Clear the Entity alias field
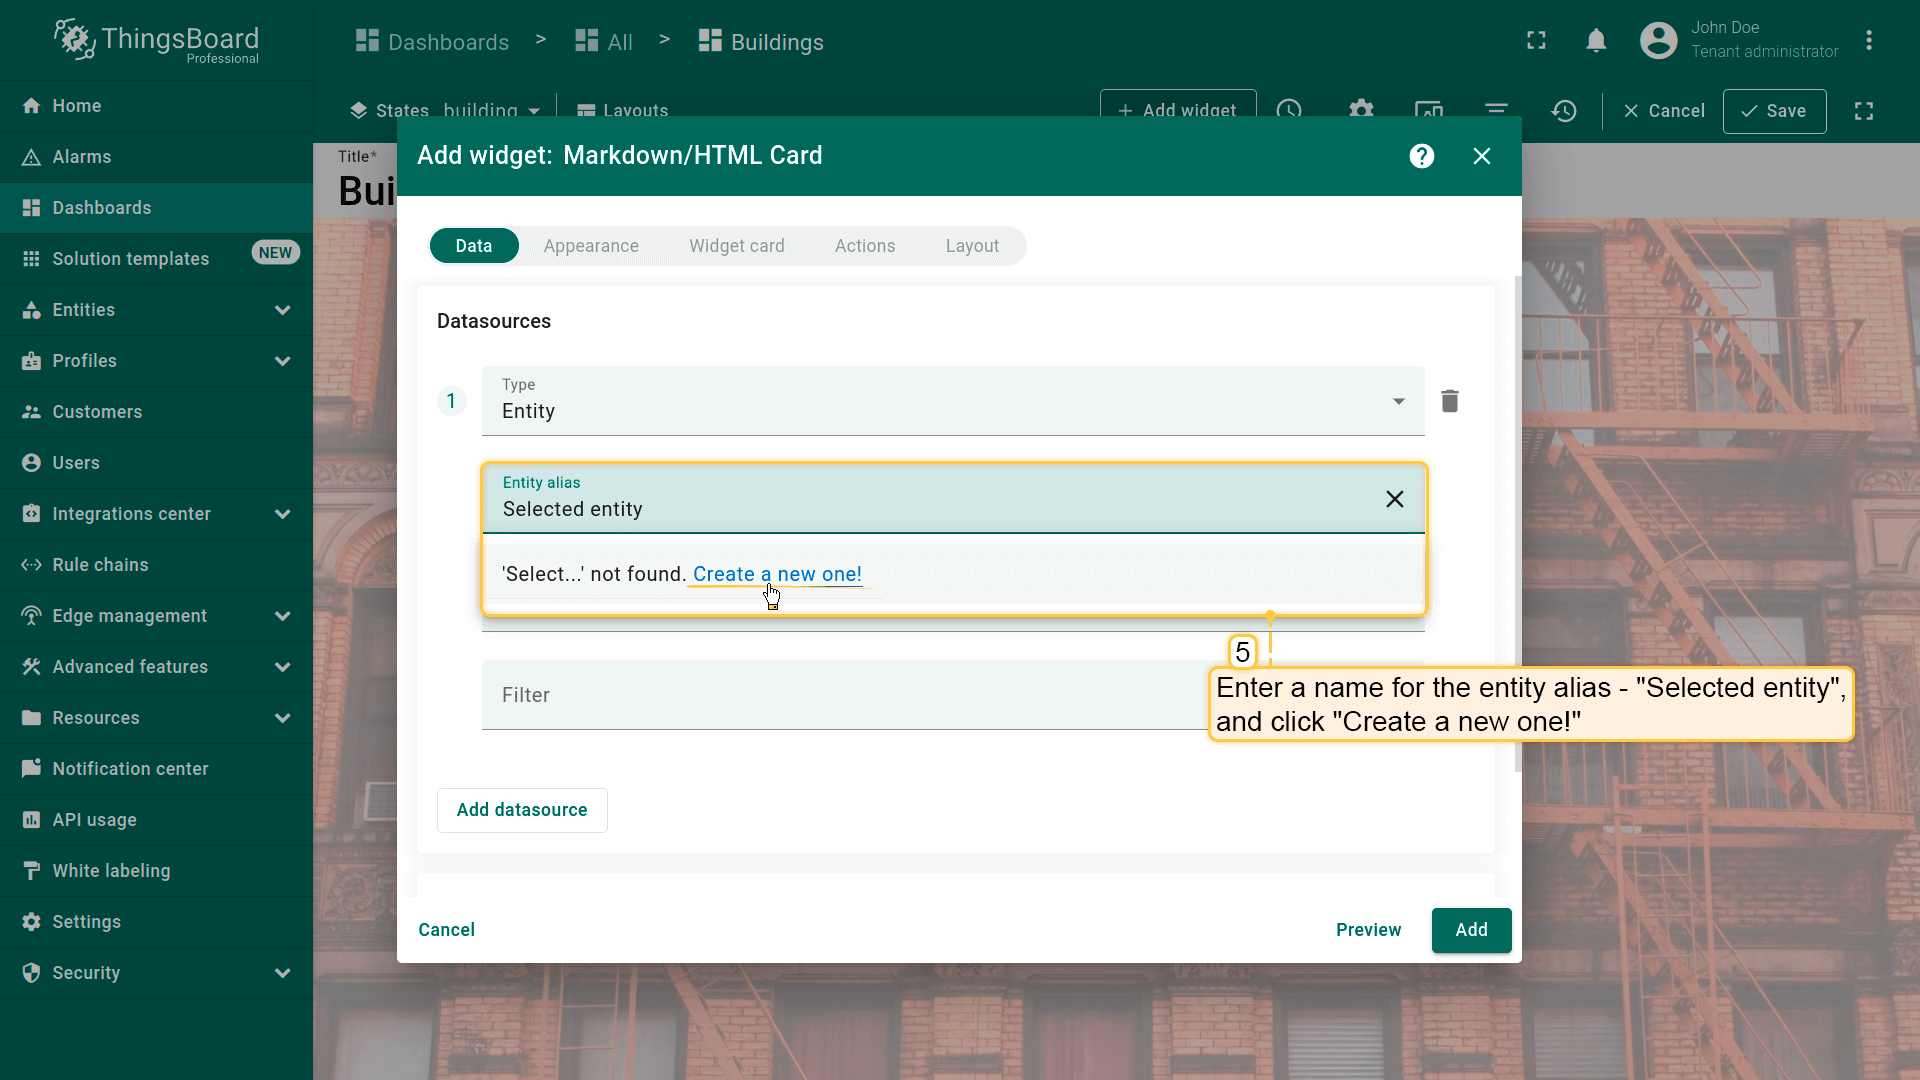 pos(1394,499)
